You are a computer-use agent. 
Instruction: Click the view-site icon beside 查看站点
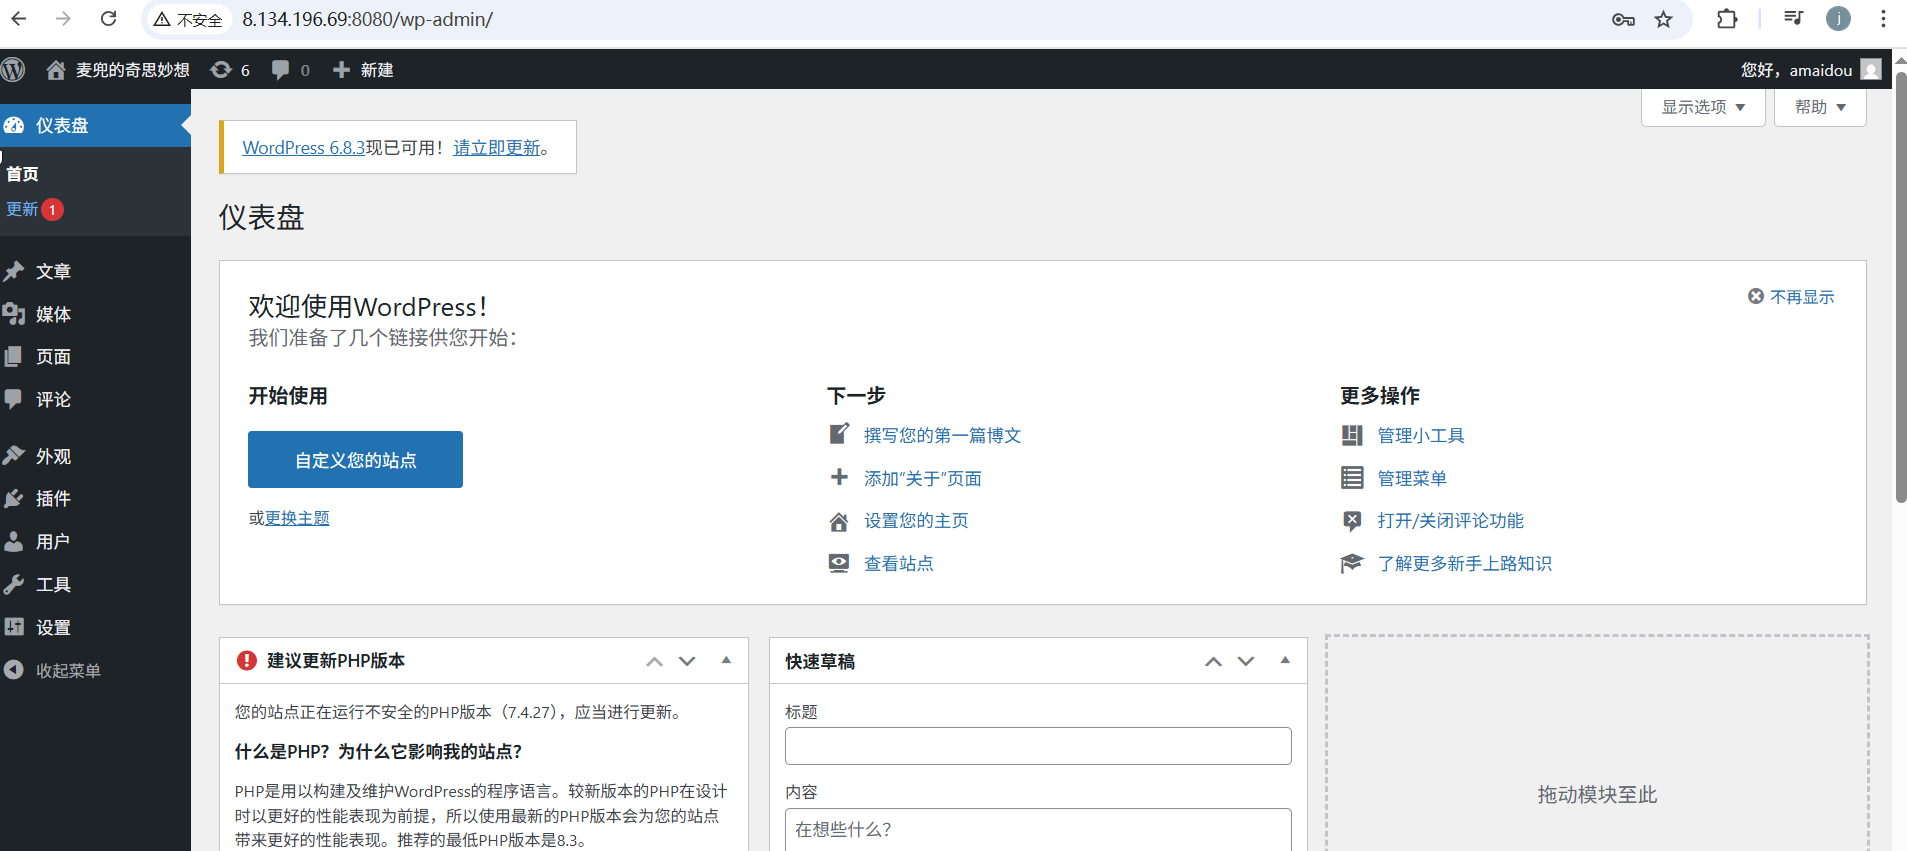[x=839, y=564]
